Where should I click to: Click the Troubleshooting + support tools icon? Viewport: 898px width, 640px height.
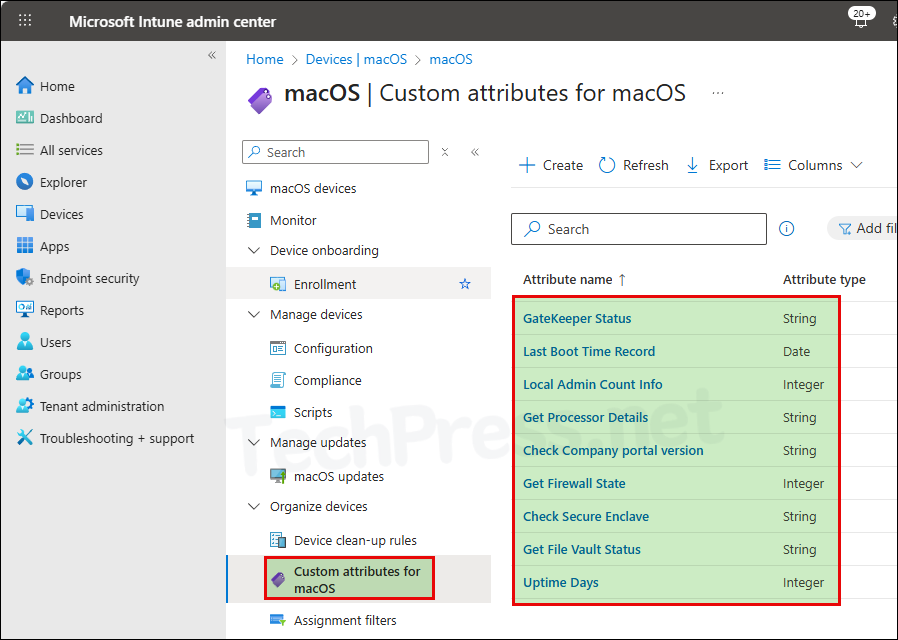coord(25,438)
